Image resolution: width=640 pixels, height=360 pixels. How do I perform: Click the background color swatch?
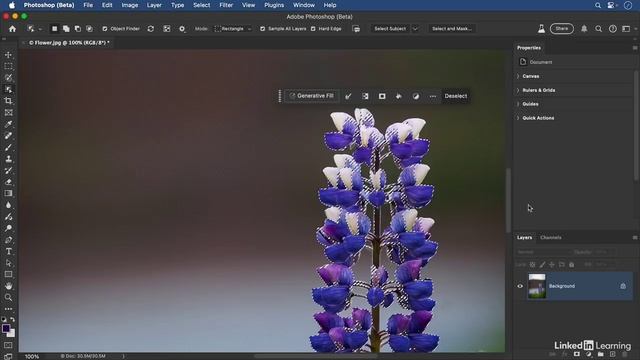pos(12,334)
